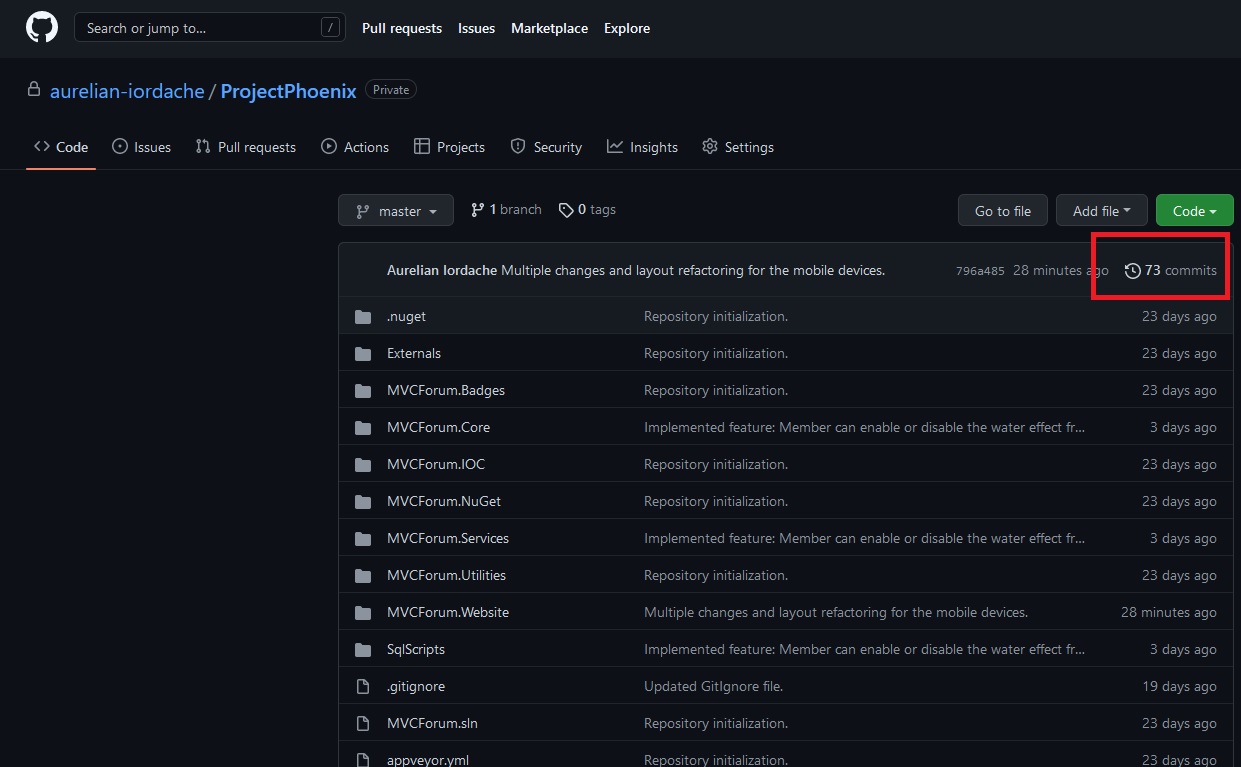Screen dimensions: 1241x767
Task: Click the '19 days ago' timestamp
Action: (x=1180, y=687)
